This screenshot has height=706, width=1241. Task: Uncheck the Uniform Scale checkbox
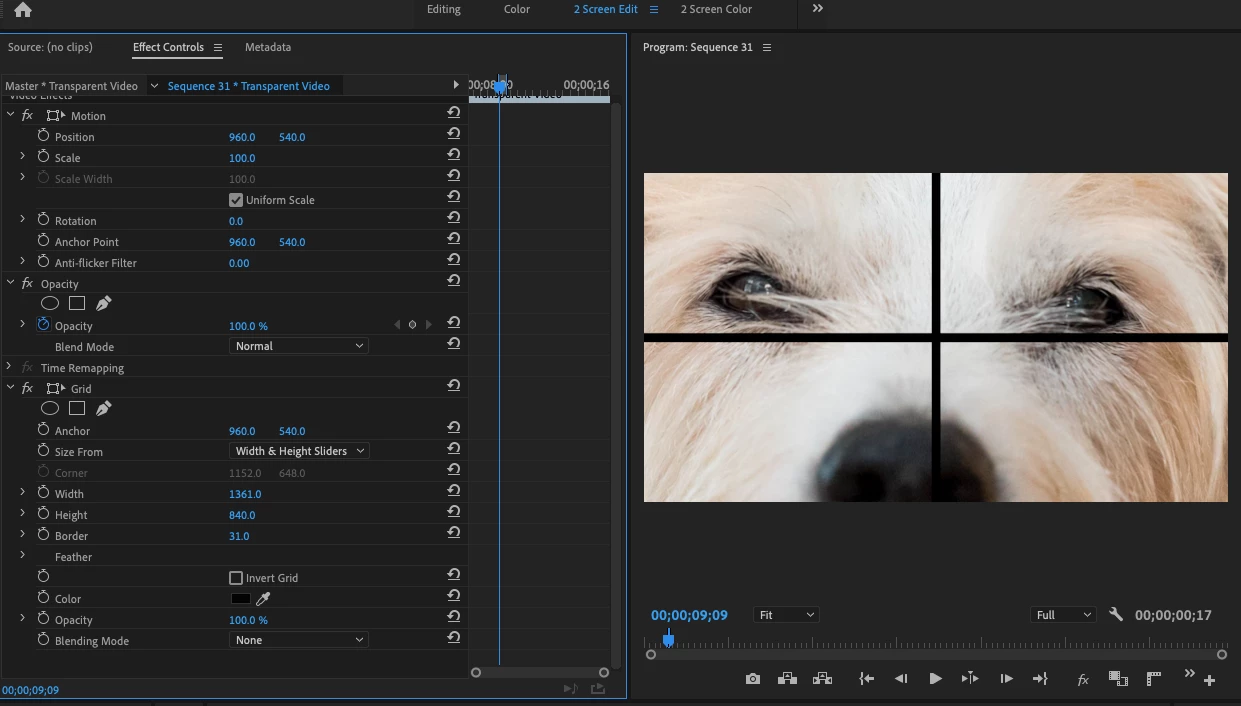[236, 200]
